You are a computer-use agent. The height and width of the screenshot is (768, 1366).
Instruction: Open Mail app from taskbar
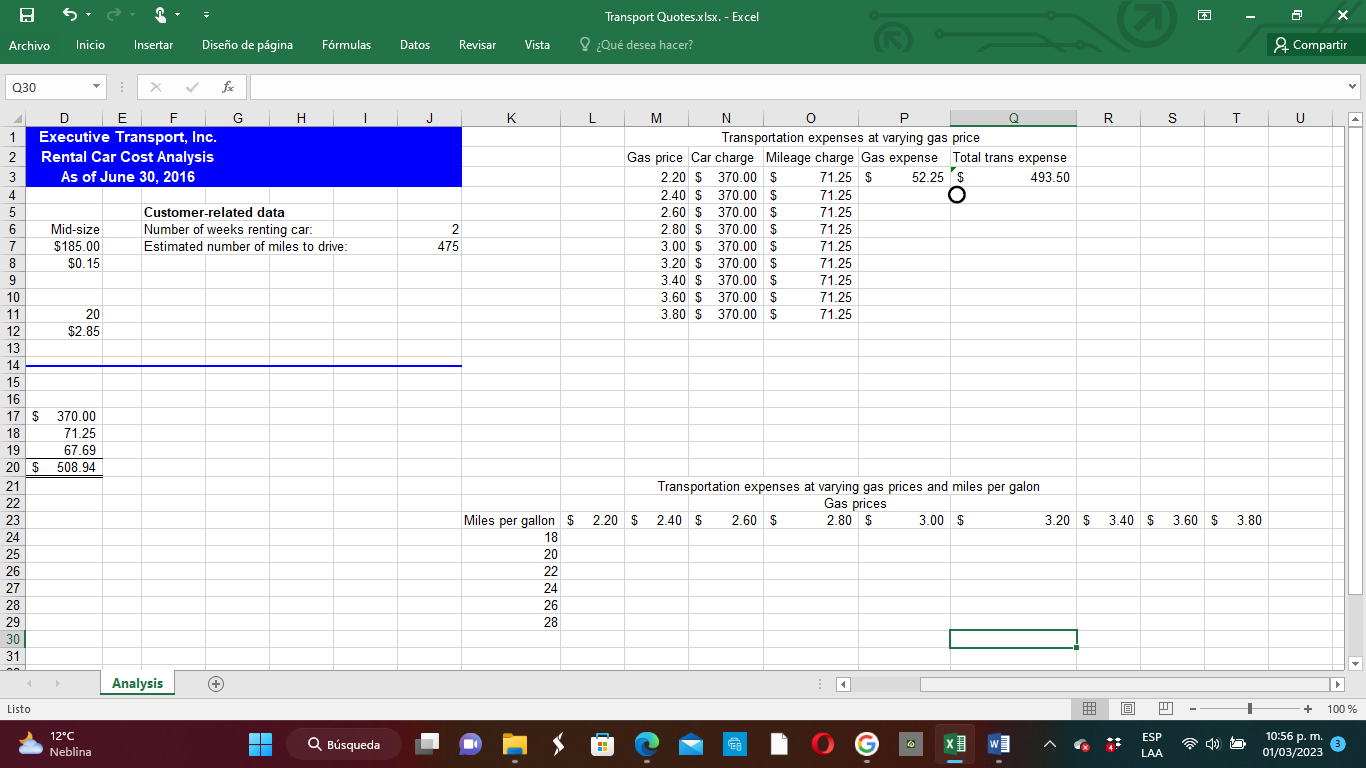(691, 744)
